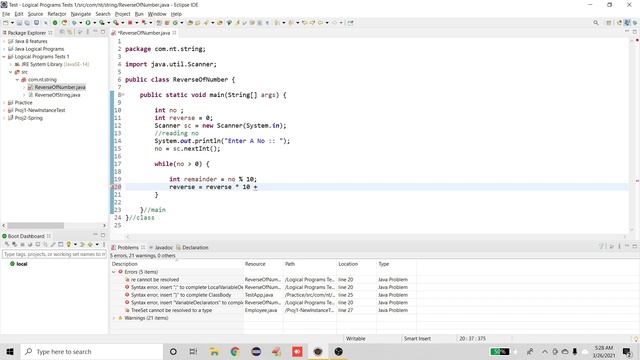The width and height of the screenshot is (640, 360).
Task: Click the red Stop icon in the toolbar
Action: pos(130,23)
